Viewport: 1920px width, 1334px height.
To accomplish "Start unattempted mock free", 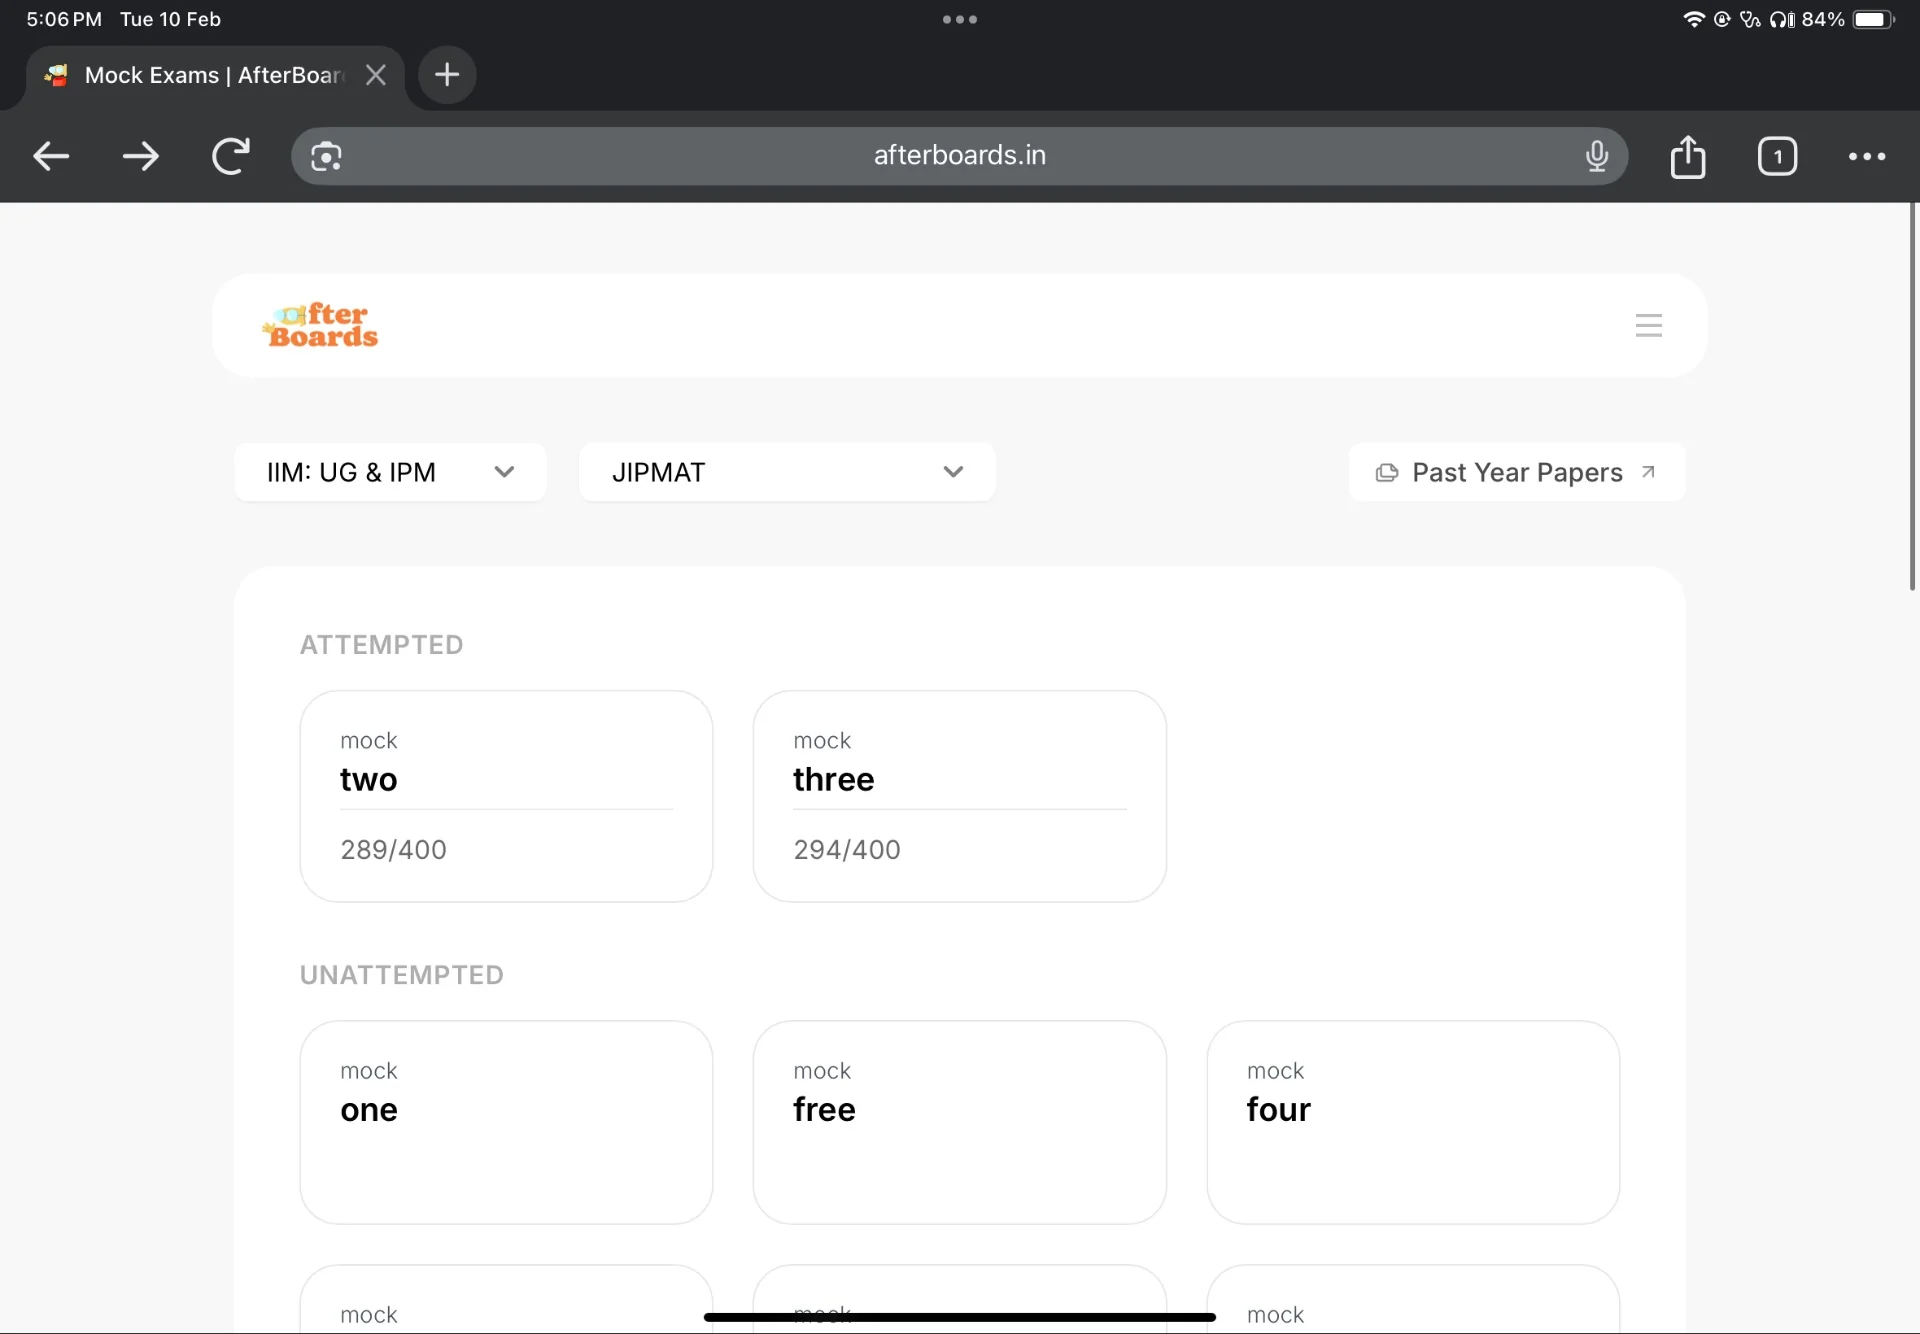I will tap(960, 1122).
